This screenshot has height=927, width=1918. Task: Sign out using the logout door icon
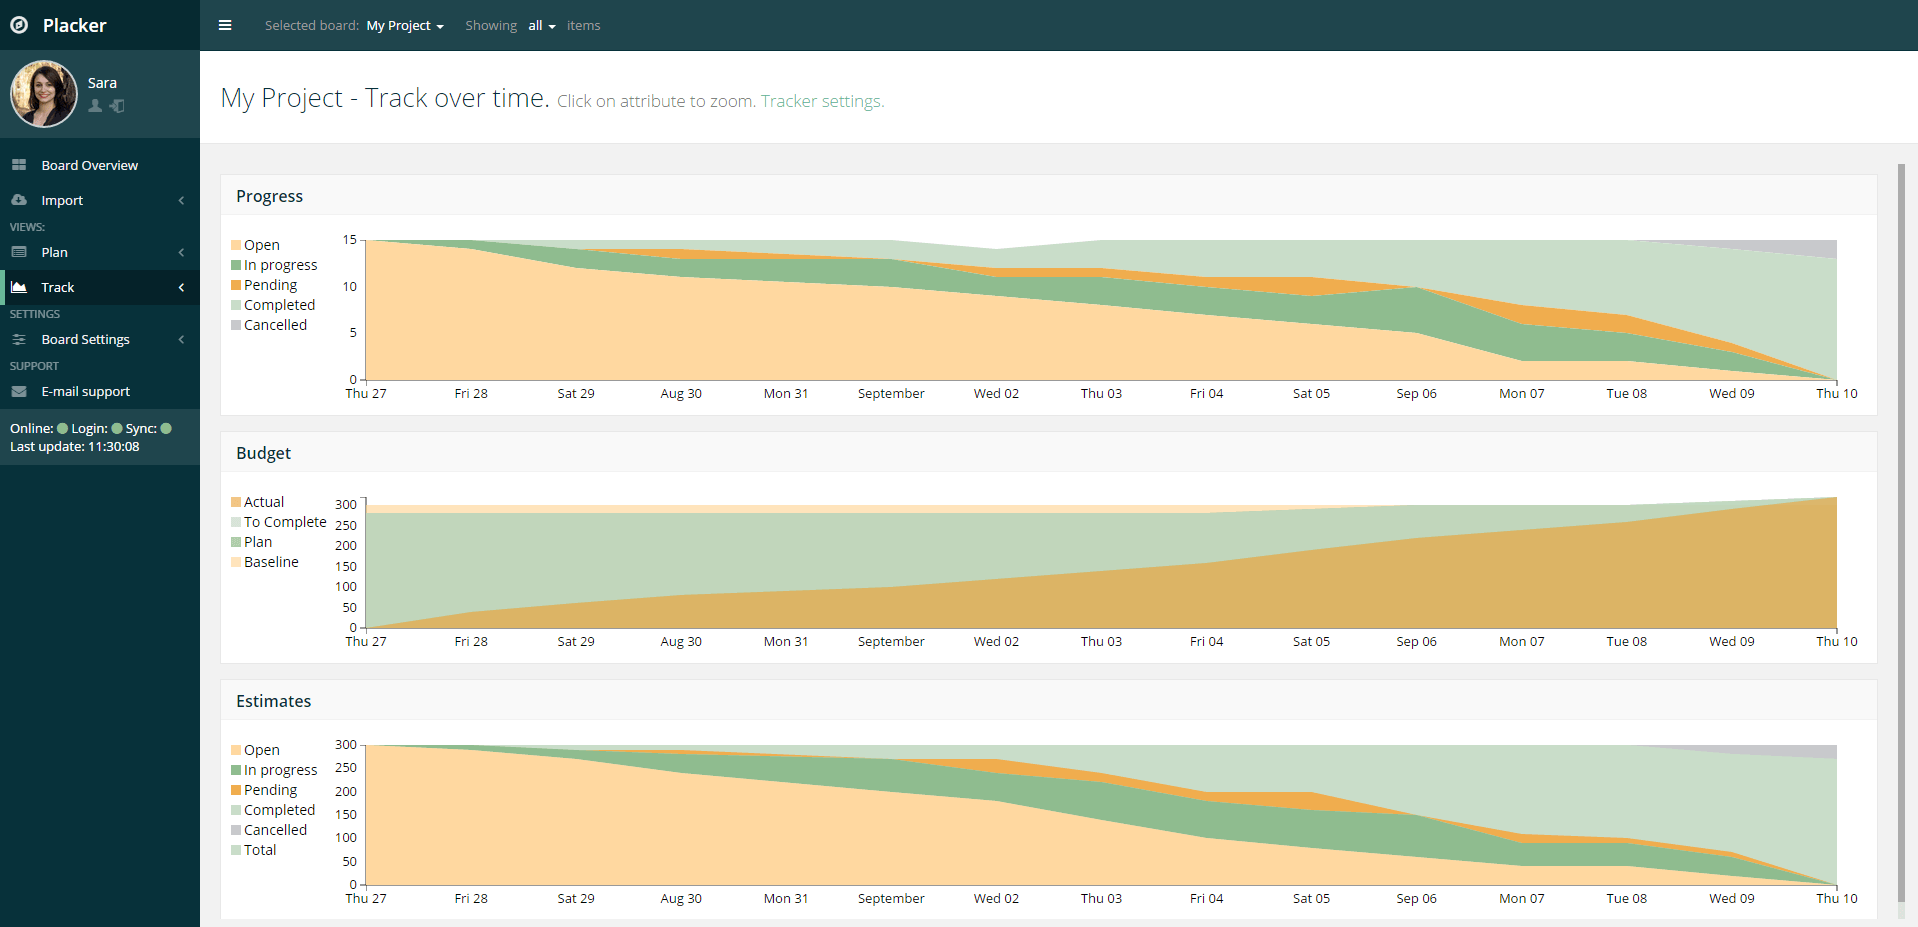[117, 106]
